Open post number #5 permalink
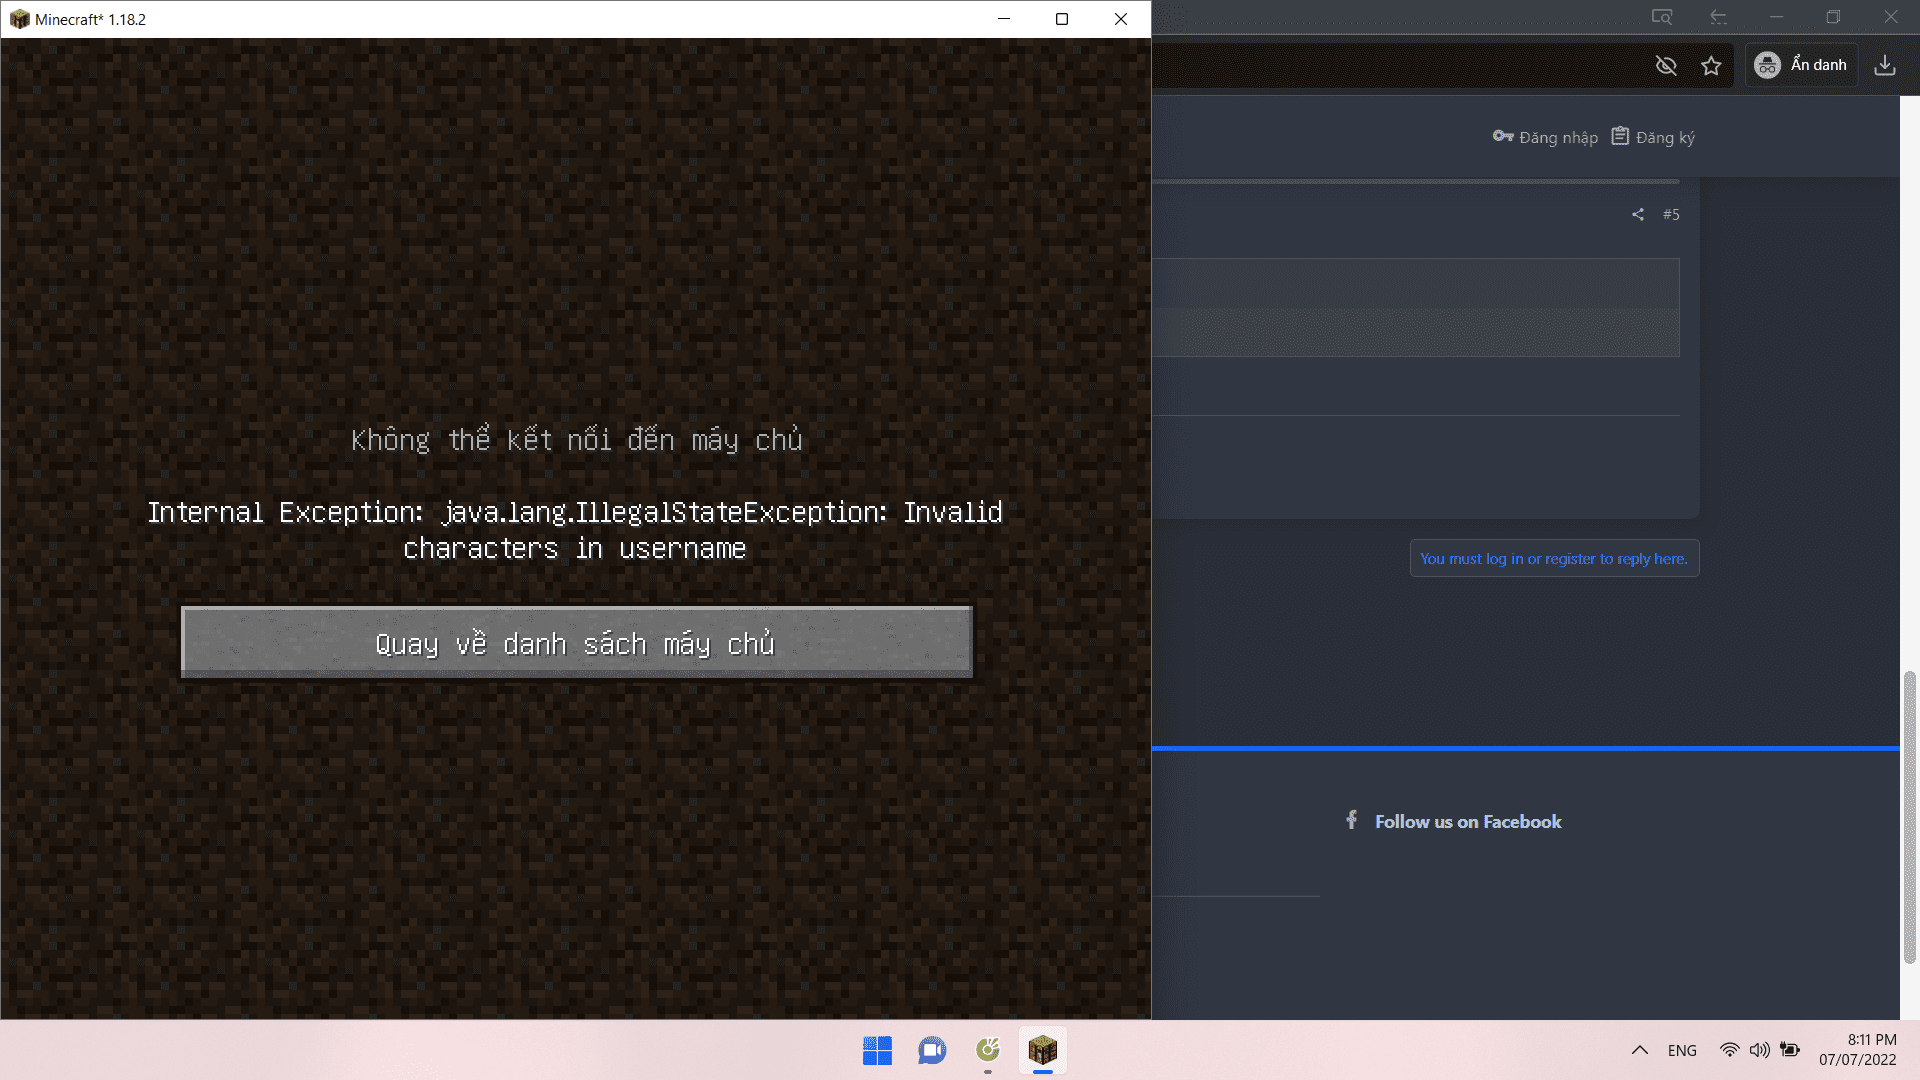The image size is (1920, 1080). click(x=1671, y=214)
